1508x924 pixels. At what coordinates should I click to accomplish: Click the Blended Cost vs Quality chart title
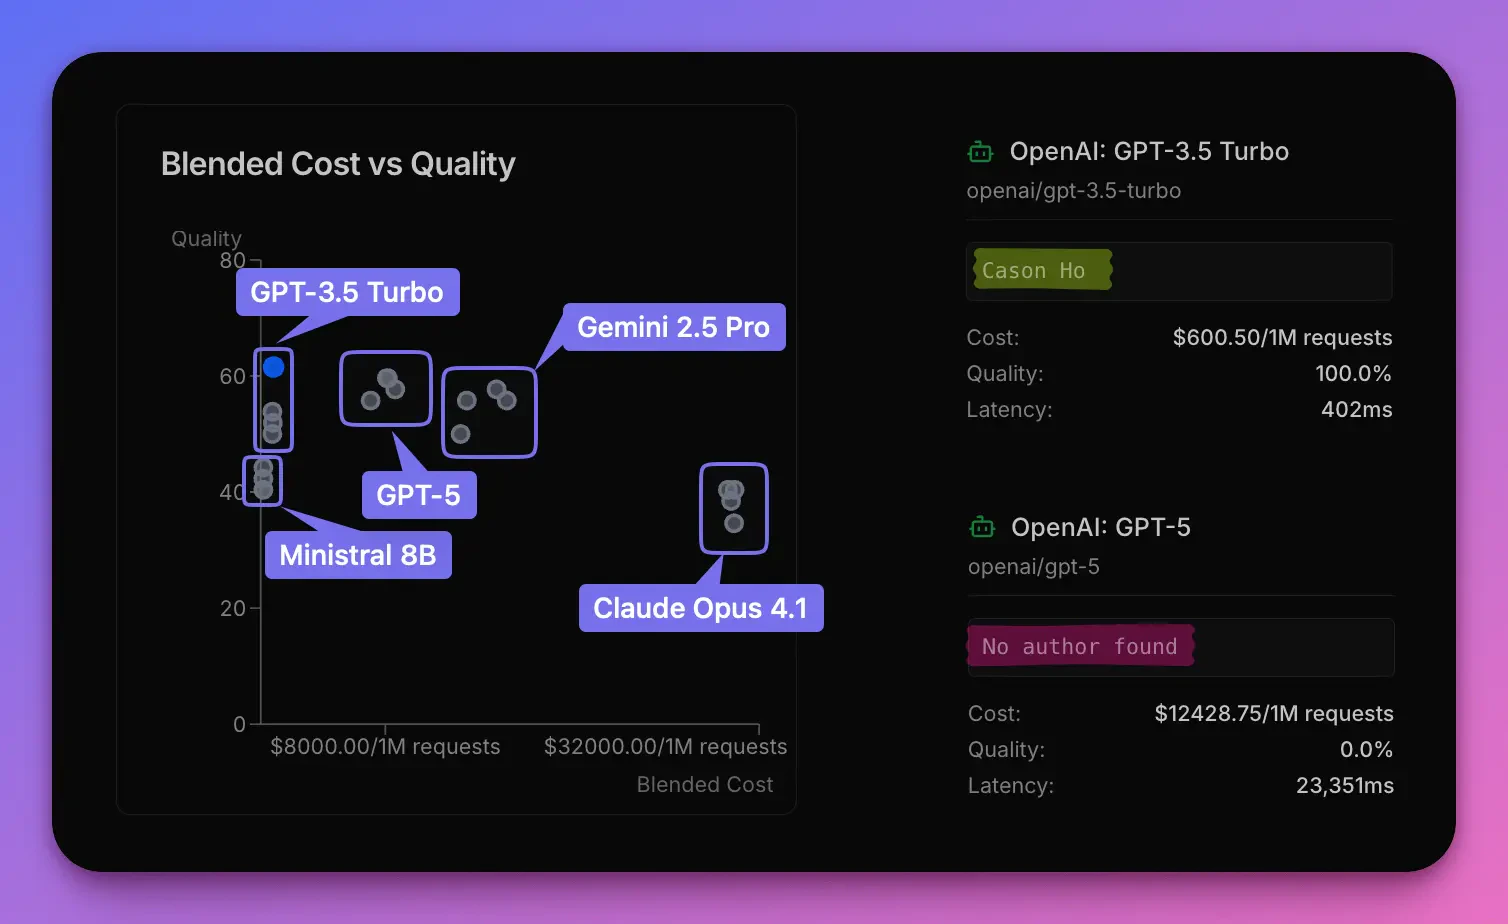click(338, 163)
